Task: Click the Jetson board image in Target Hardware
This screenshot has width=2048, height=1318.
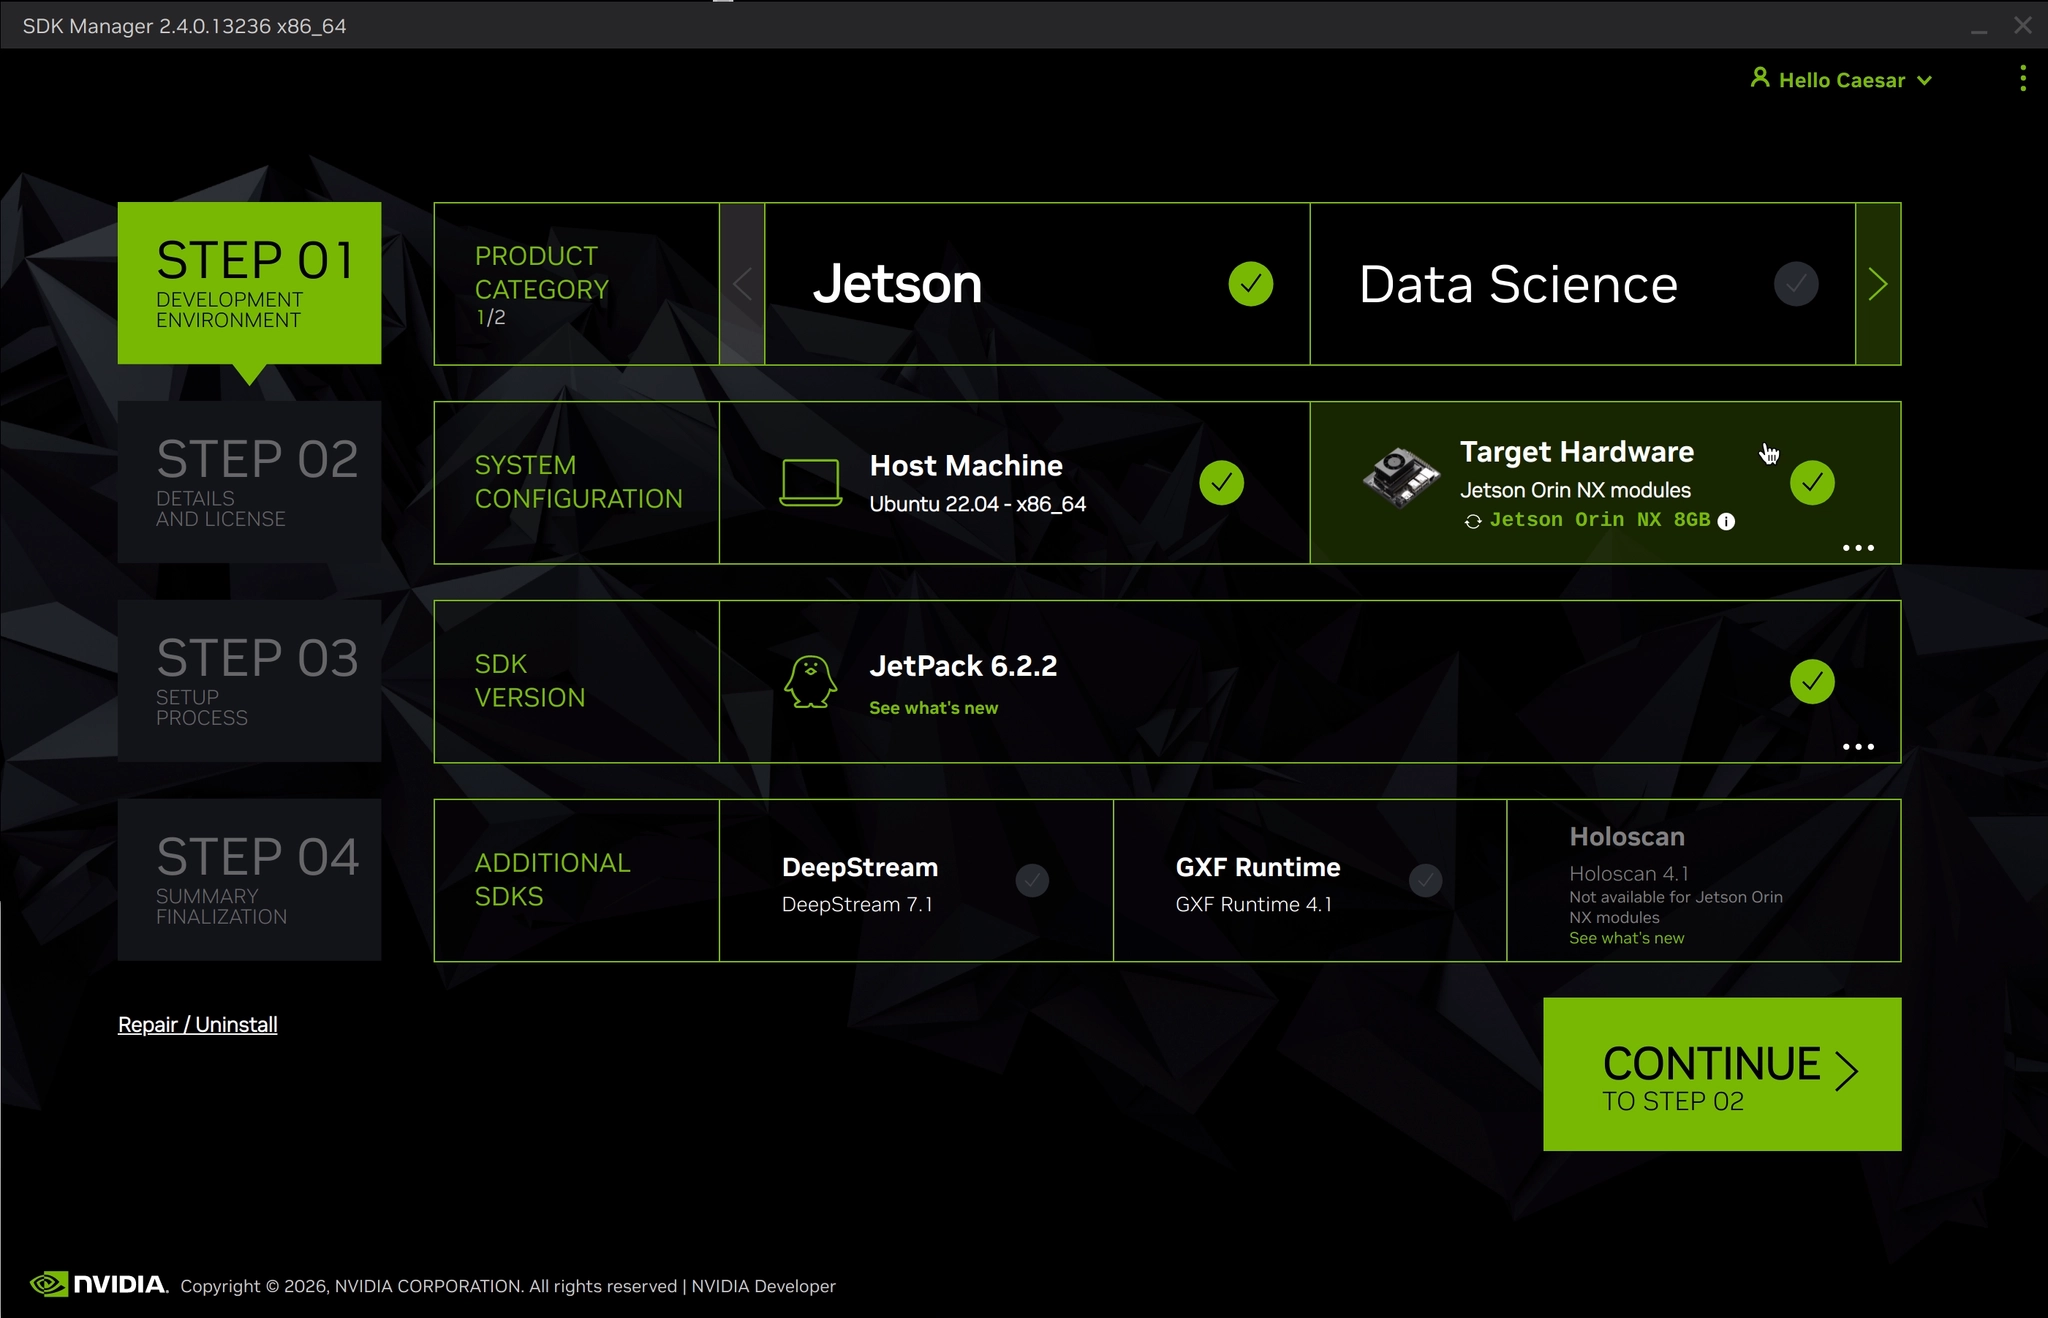Action: point(1401,478)
